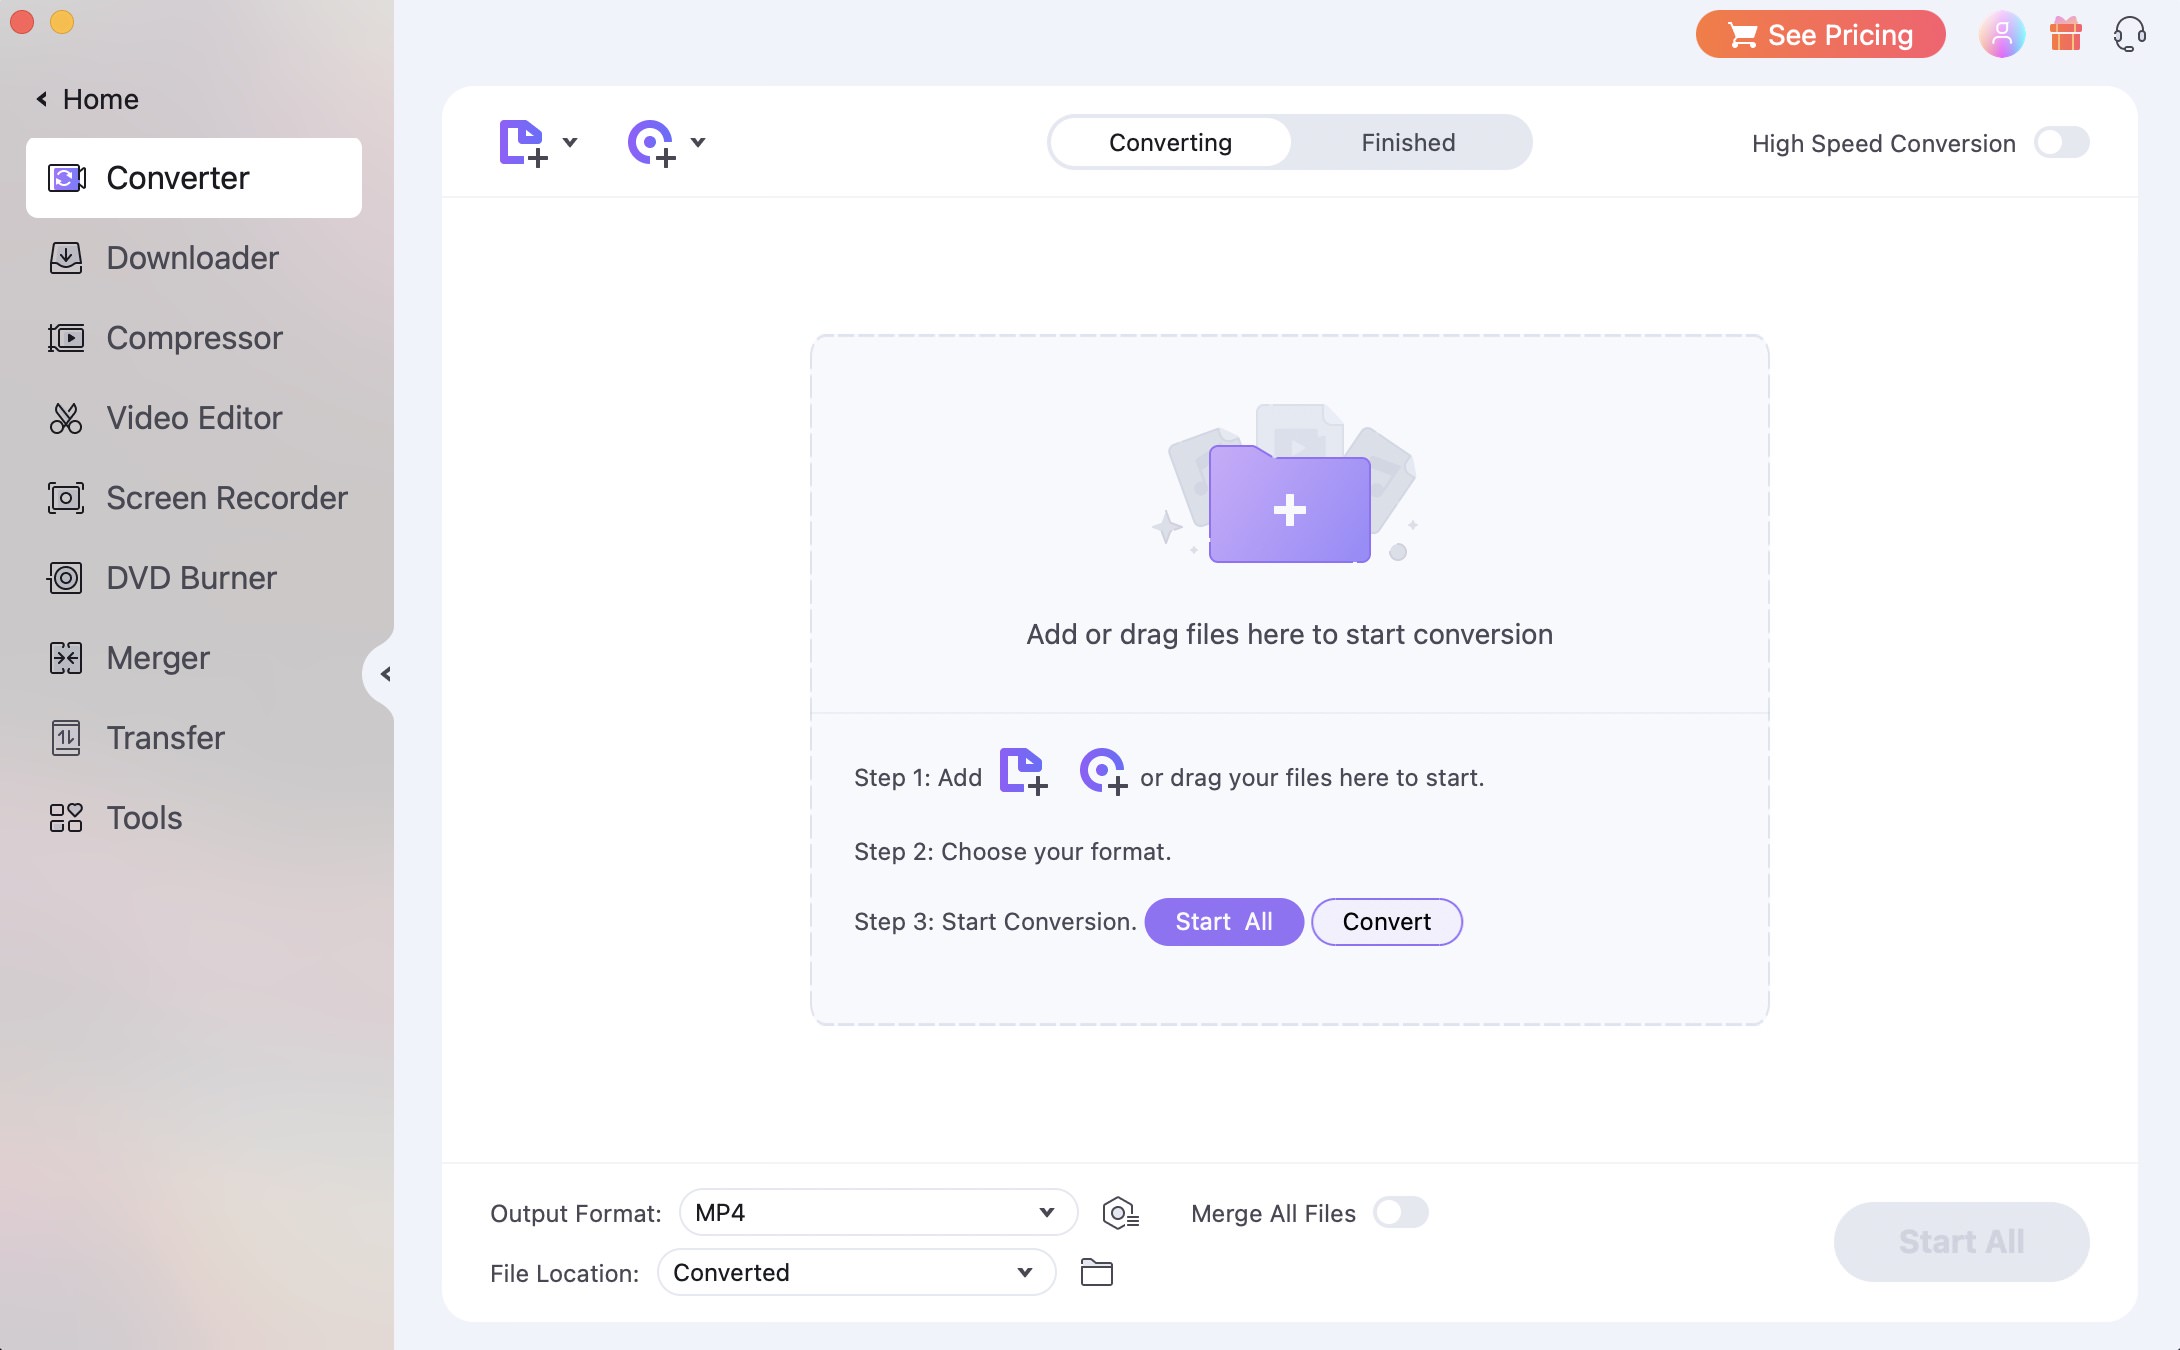Select the Compressor tool

[193, 336]
